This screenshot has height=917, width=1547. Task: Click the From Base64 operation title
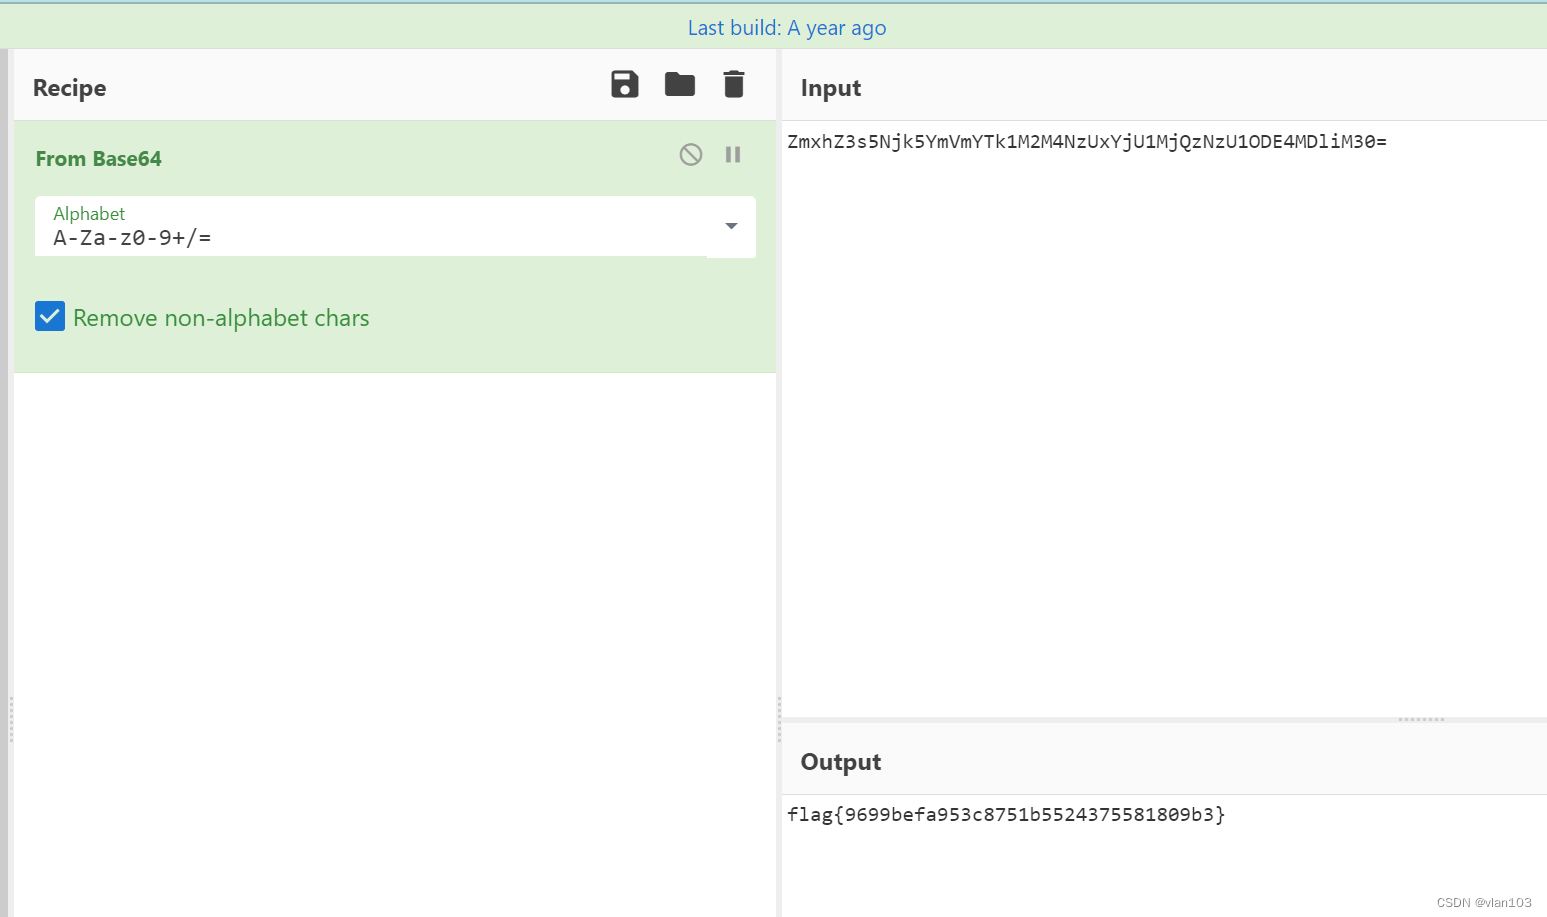tap(98, 159)
